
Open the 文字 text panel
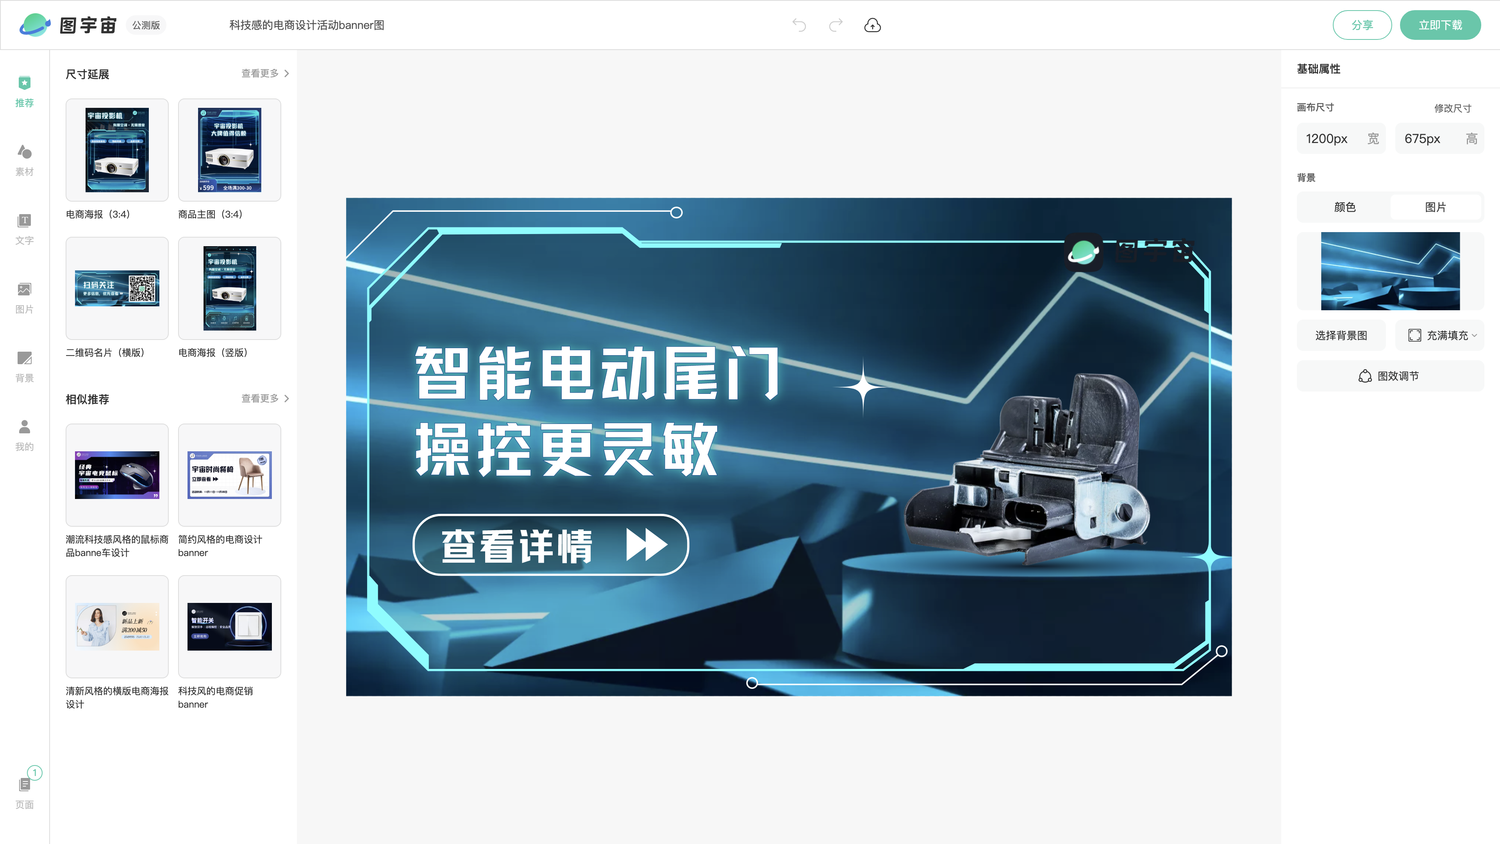tap(24, 229)
